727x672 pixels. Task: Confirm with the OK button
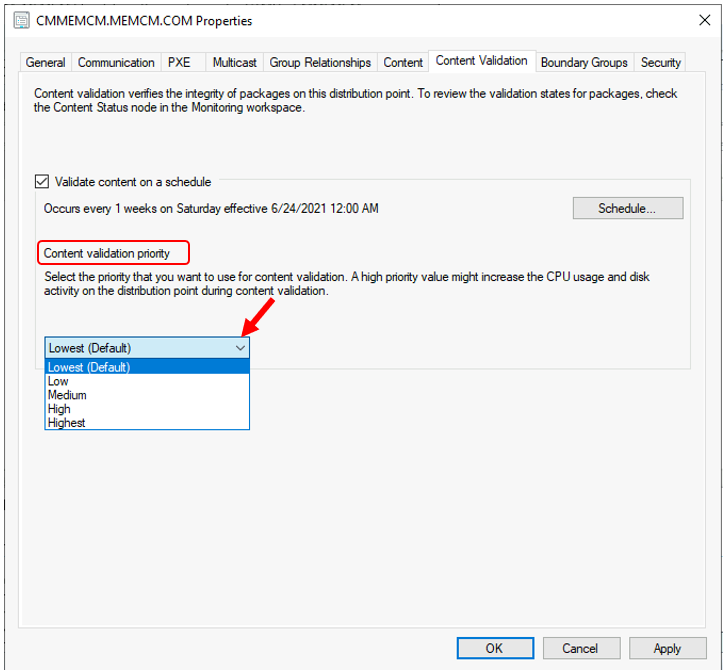[495, 648]
